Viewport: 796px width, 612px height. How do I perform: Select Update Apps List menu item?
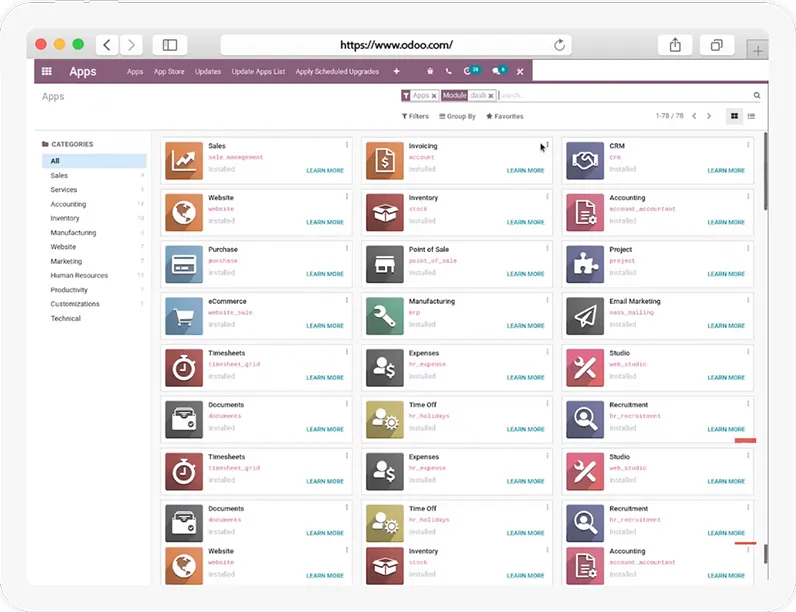[258, 72]
